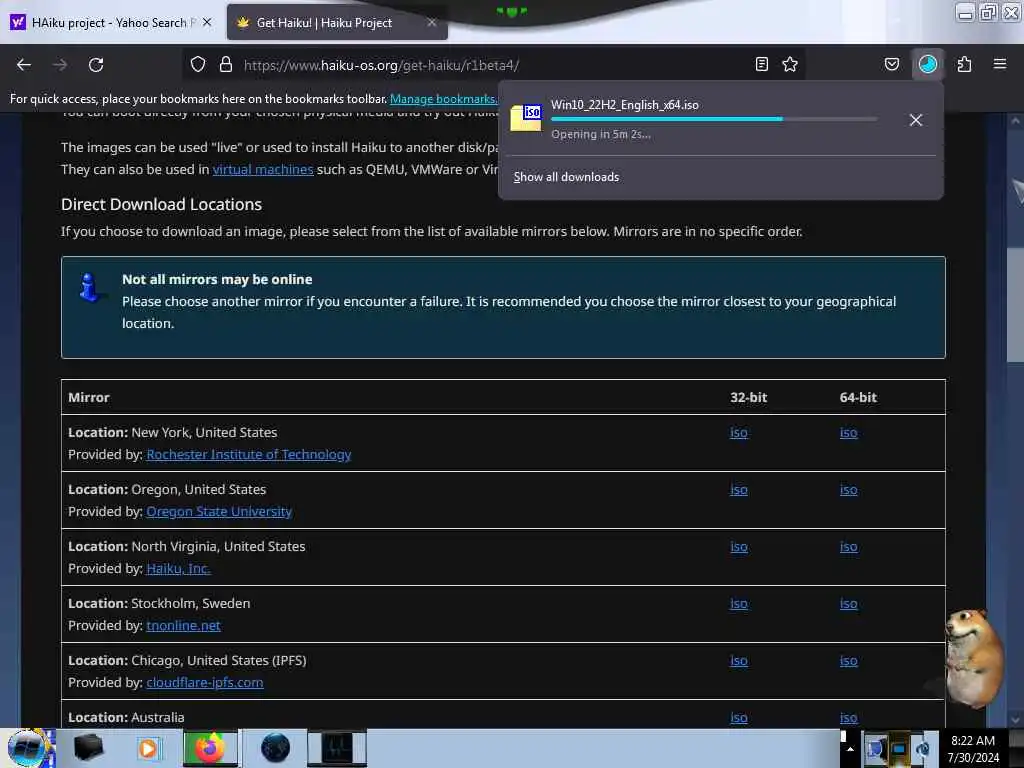Open the Haiku, Inc. provider link
The width and height of the screenshot is (1024, 768).
(178, 569)
